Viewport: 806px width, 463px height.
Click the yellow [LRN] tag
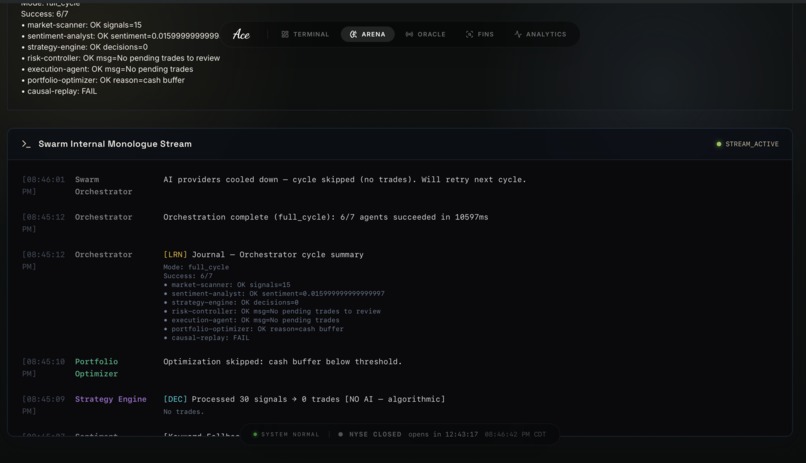(175, 255)
